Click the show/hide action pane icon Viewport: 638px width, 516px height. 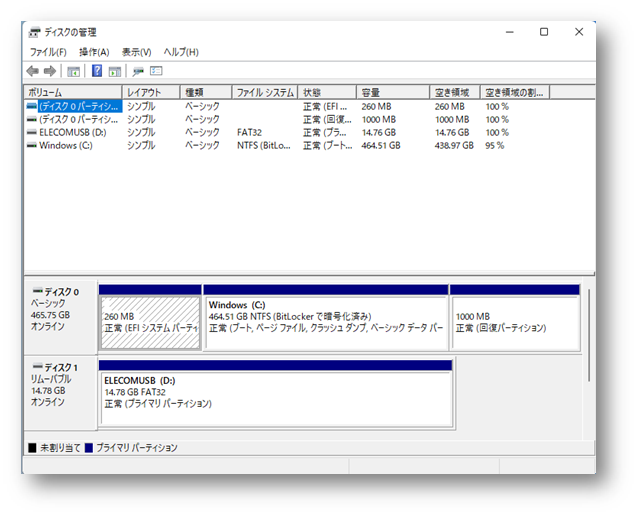115,71
